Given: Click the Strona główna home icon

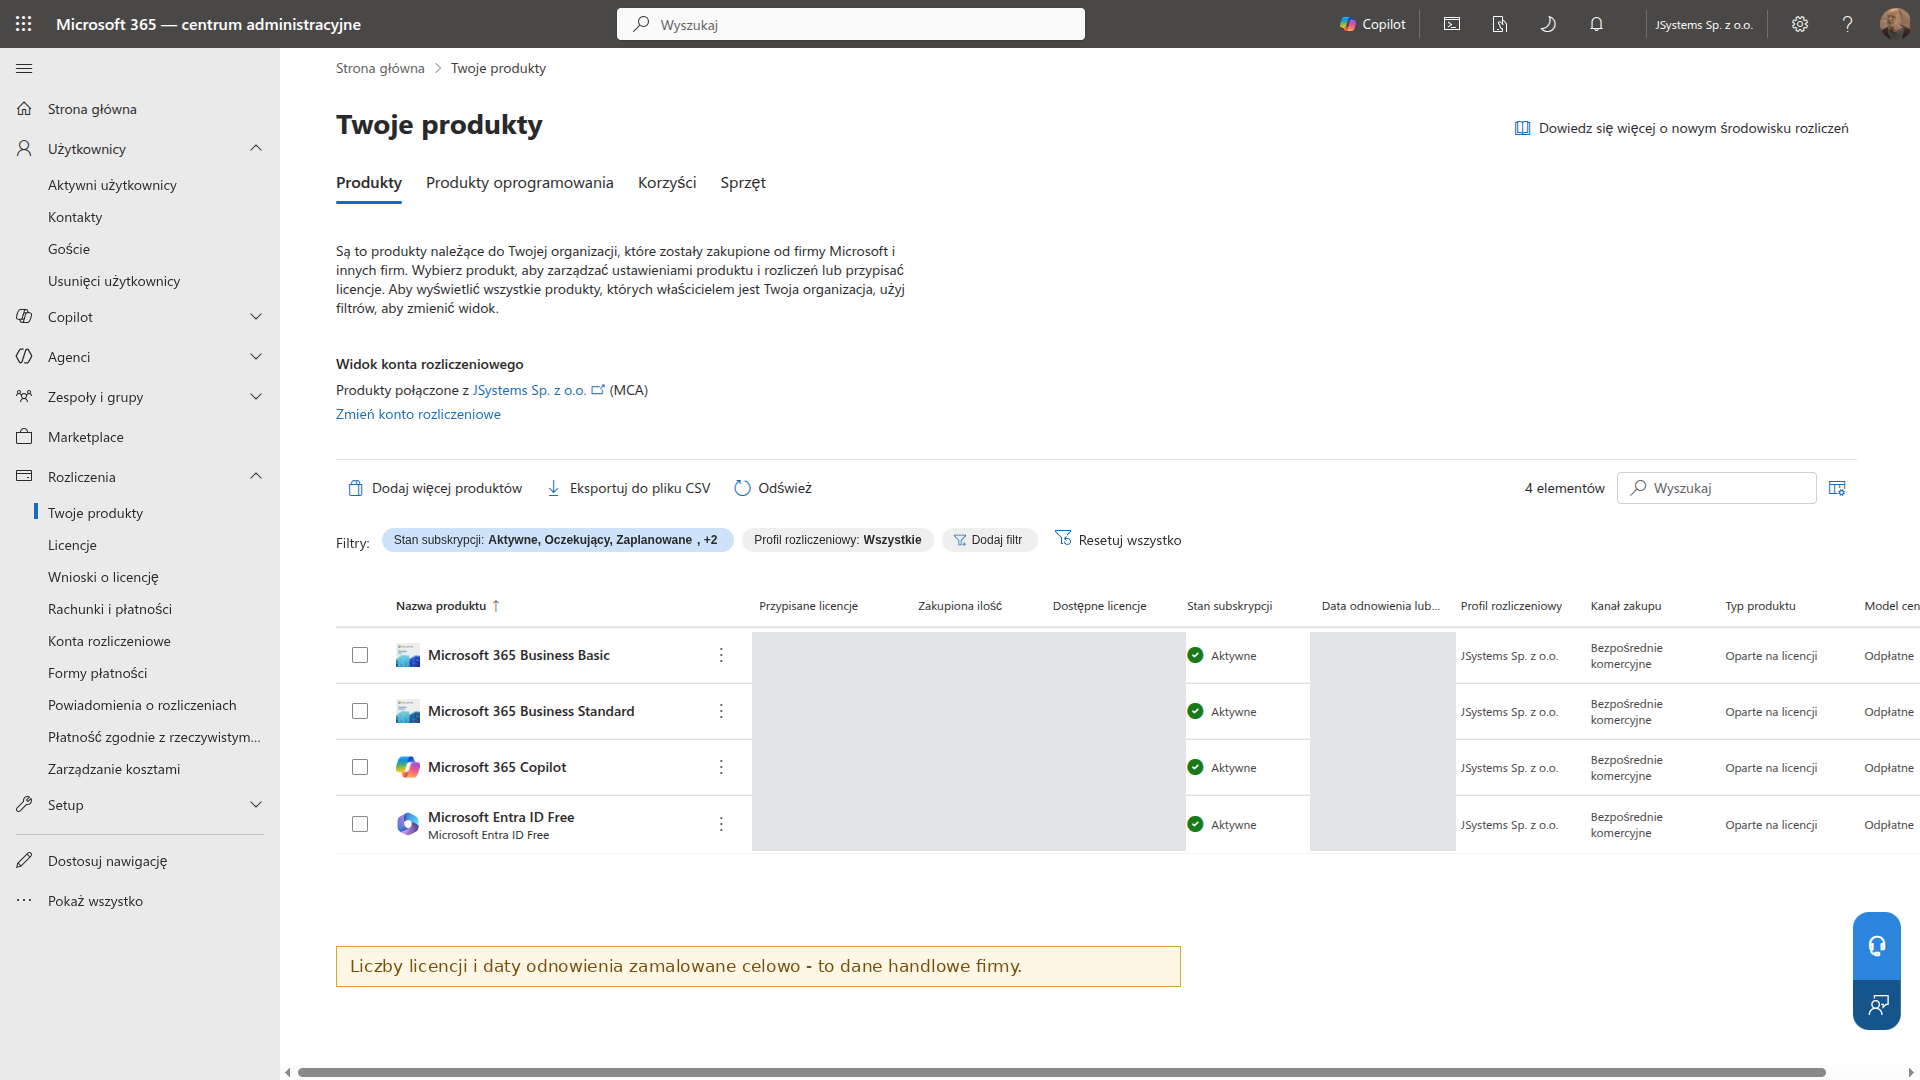Looking at the screenshot, I should pos(24,108).
